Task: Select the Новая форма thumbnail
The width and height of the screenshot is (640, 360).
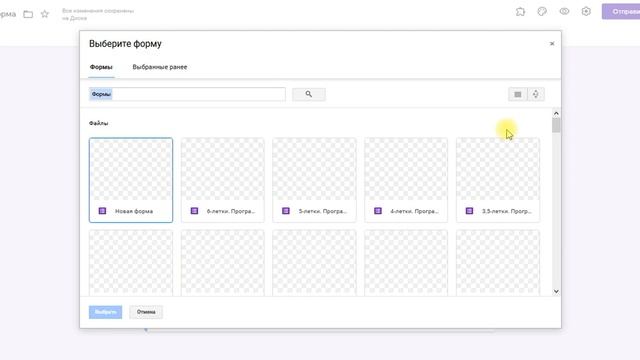Action: (131, 180)
